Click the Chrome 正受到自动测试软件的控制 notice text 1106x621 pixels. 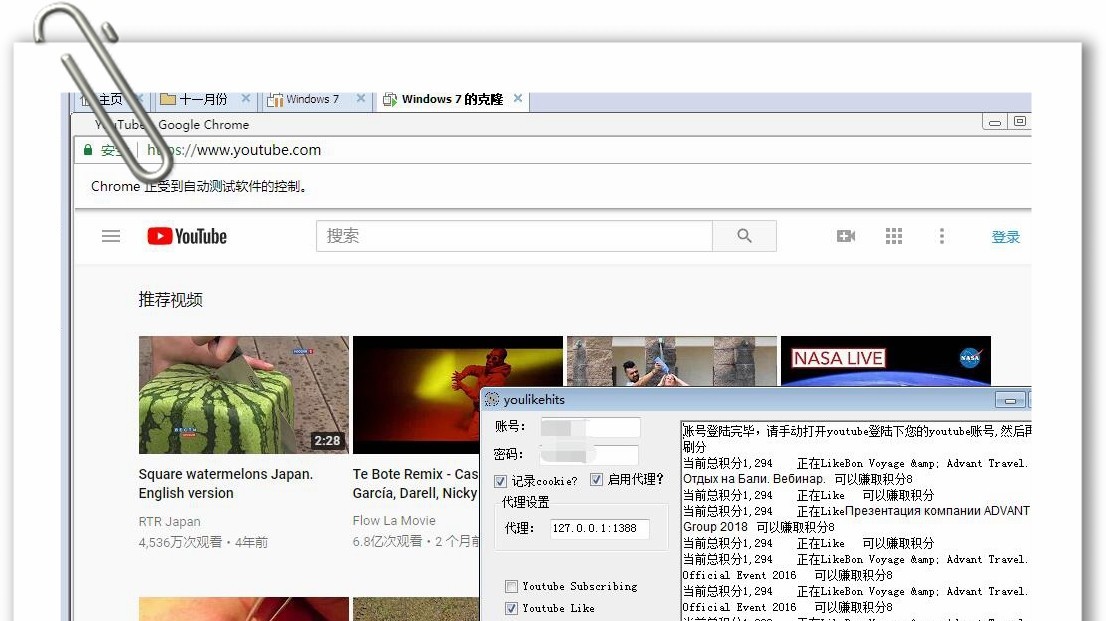tap(198, 186)
